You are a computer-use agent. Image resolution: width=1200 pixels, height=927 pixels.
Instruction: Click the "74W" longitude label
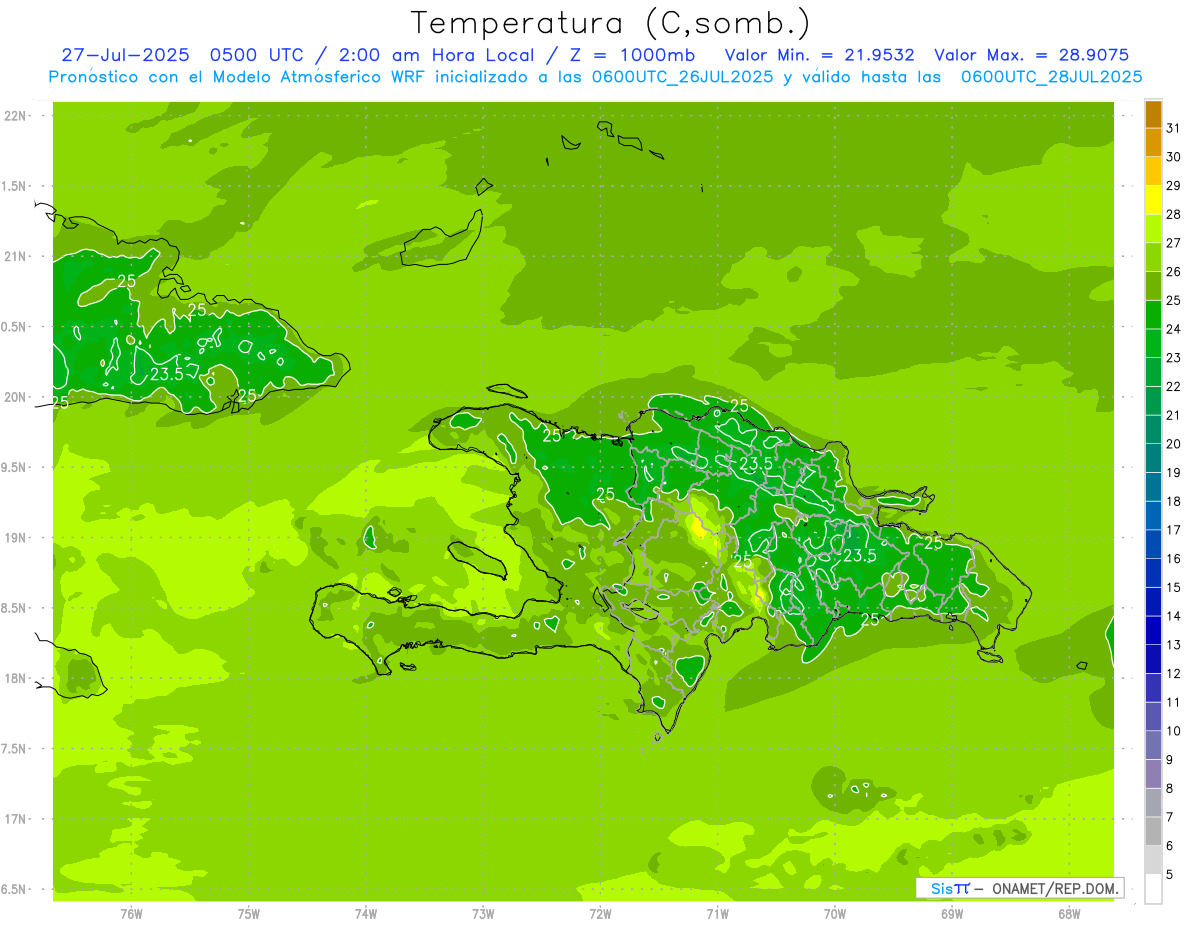[x=366, y=913]
